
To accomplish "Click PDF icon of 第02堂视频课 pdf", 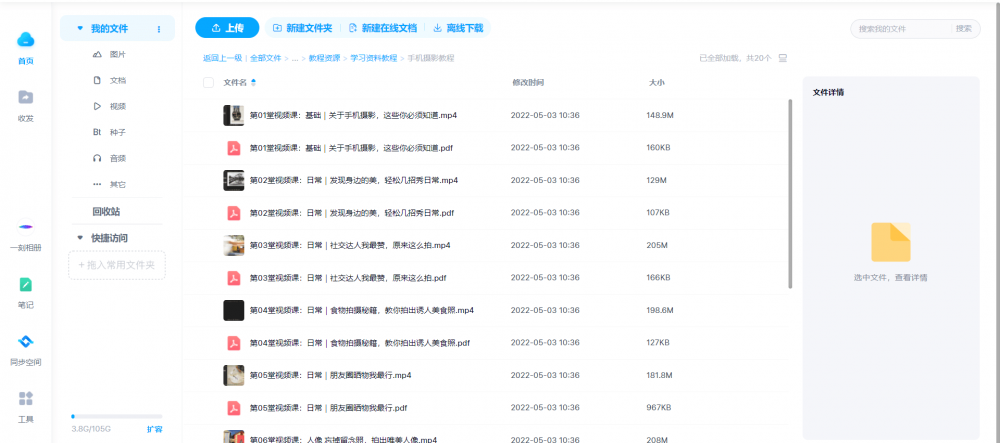I will pyautogui.click(x=234, y=213).
